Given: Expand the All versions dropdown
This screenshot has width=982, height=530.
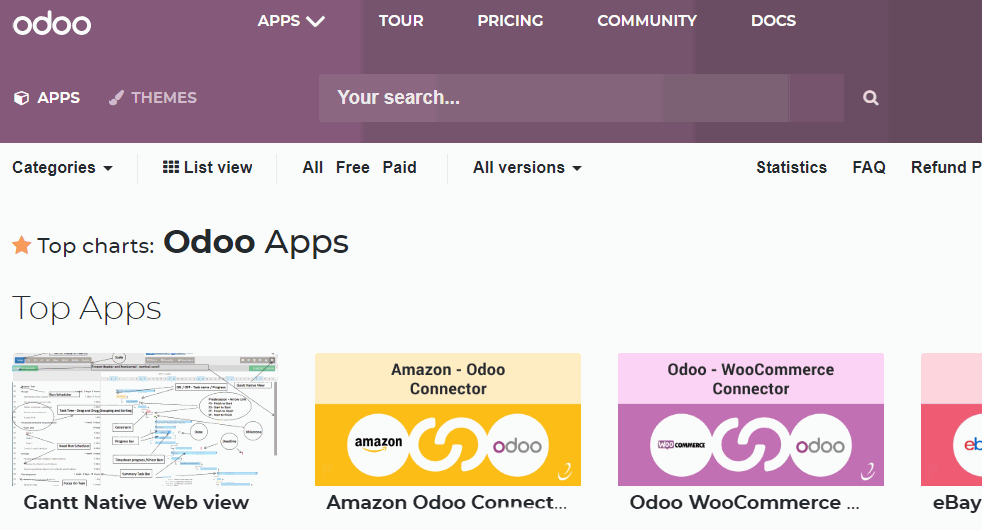Looking at the screenshot, I should coord(527,168).
